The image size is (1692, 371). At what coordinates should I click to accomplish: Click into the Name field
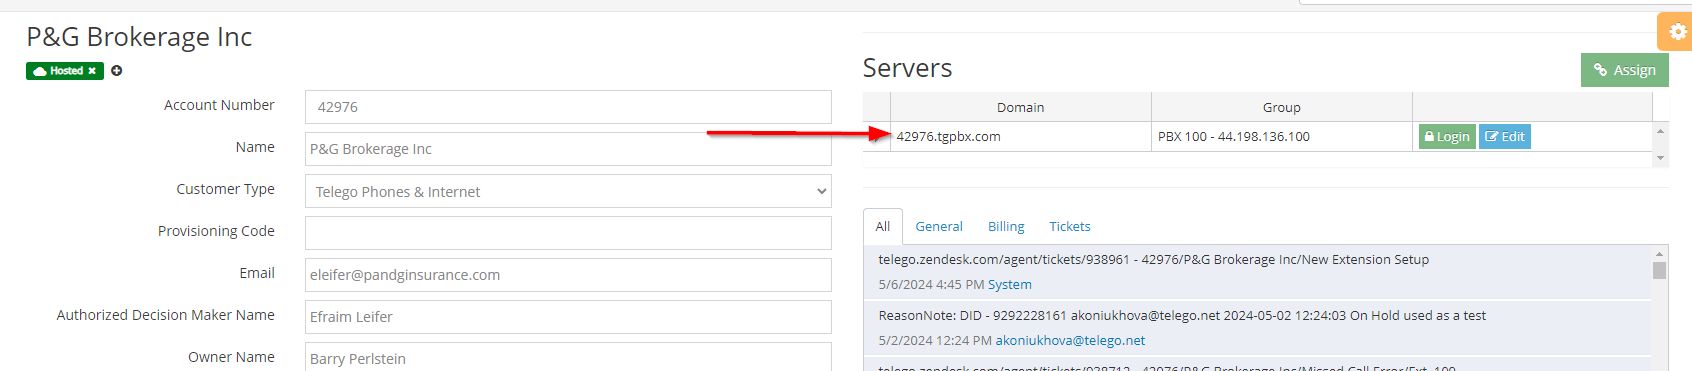point(568,149)
